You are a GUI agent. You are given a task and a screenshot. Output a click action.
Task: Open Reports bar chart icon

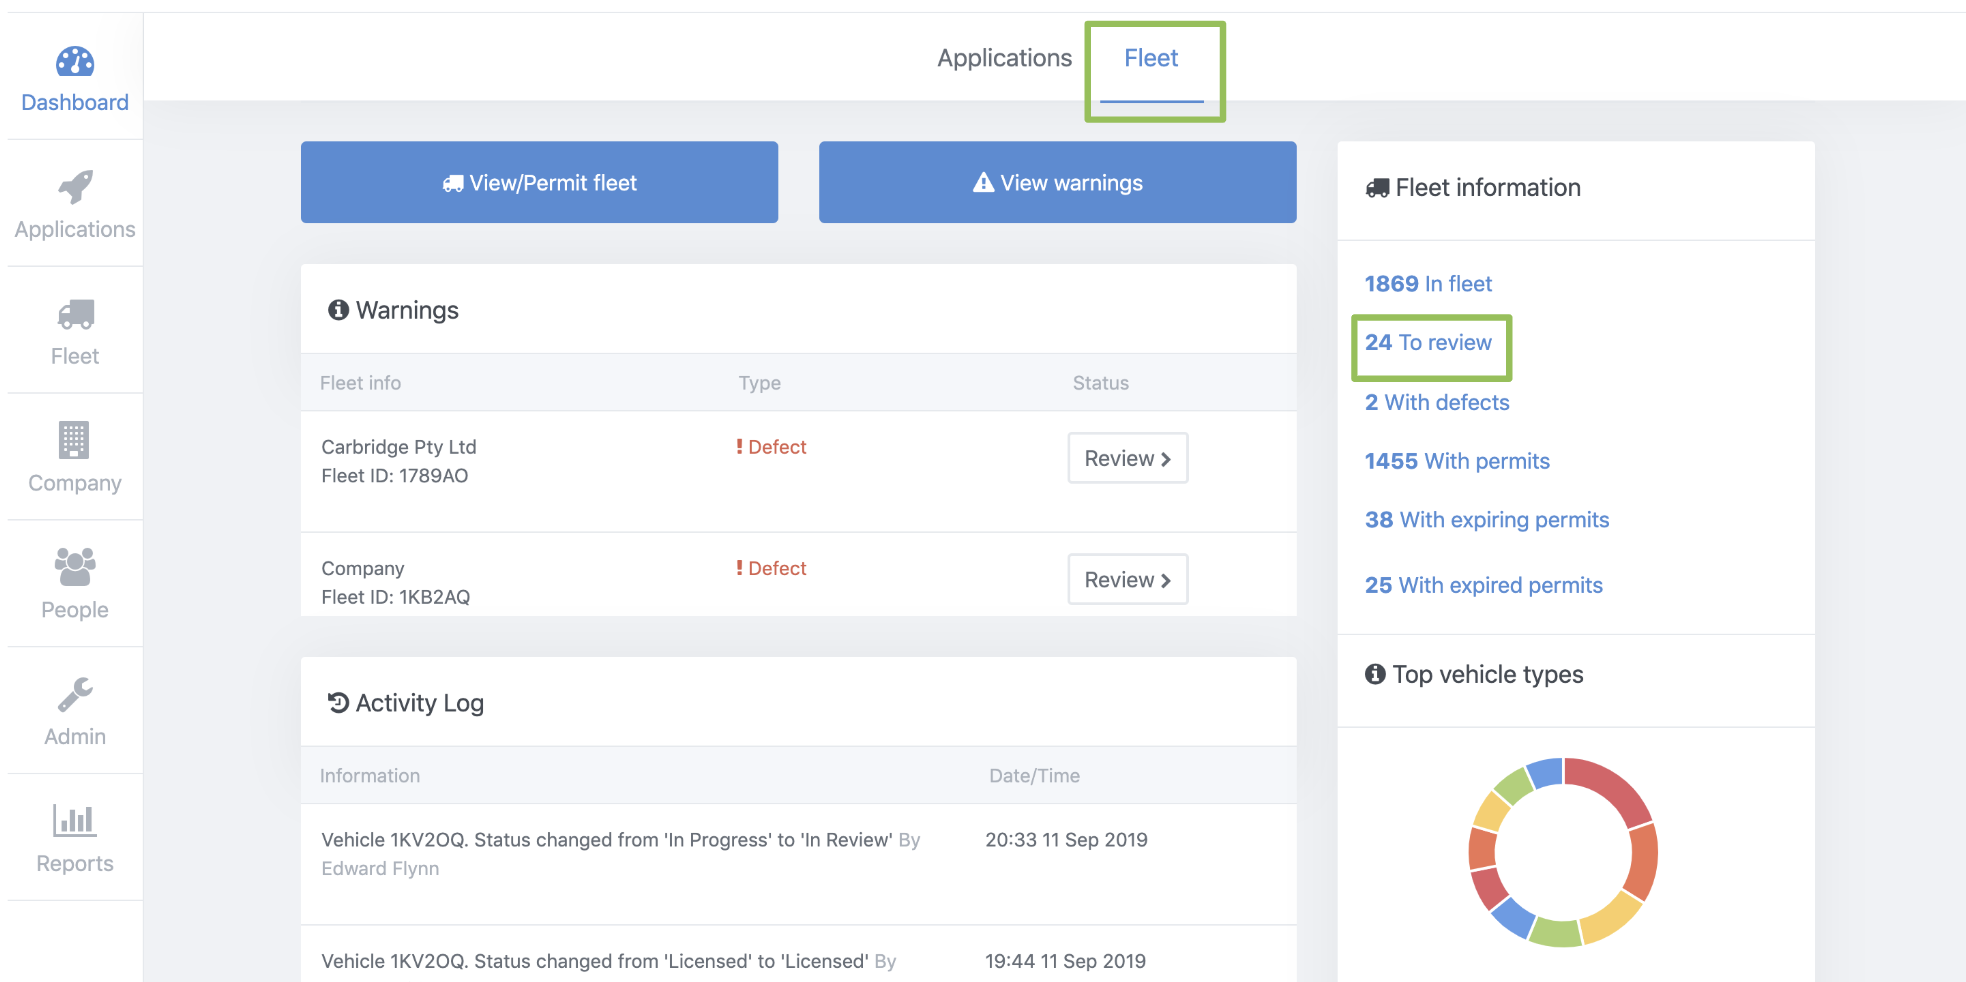click(x=75, y=821)
